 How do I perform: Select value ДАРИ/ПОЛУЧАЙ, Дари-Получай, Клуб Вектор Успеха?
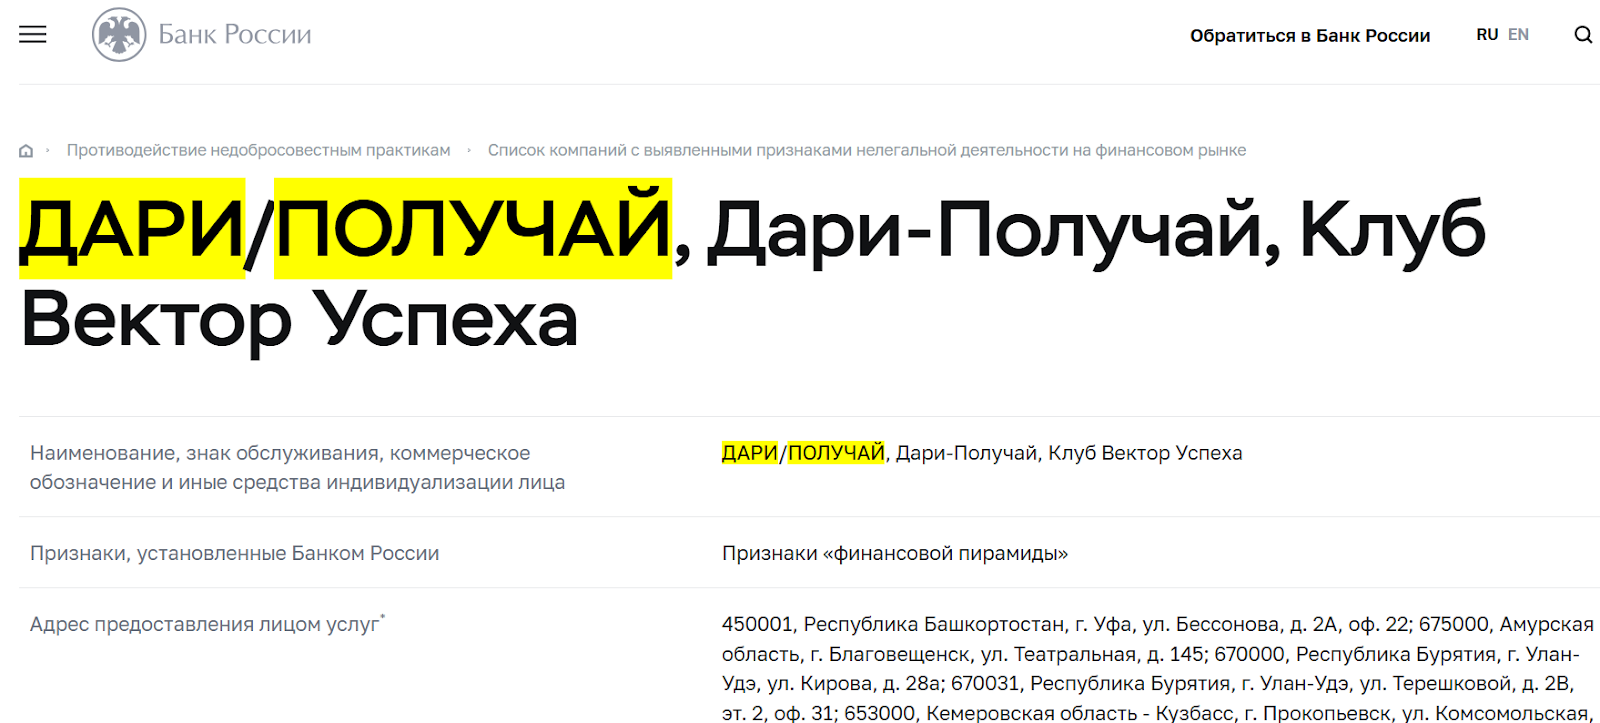point(982,453)
